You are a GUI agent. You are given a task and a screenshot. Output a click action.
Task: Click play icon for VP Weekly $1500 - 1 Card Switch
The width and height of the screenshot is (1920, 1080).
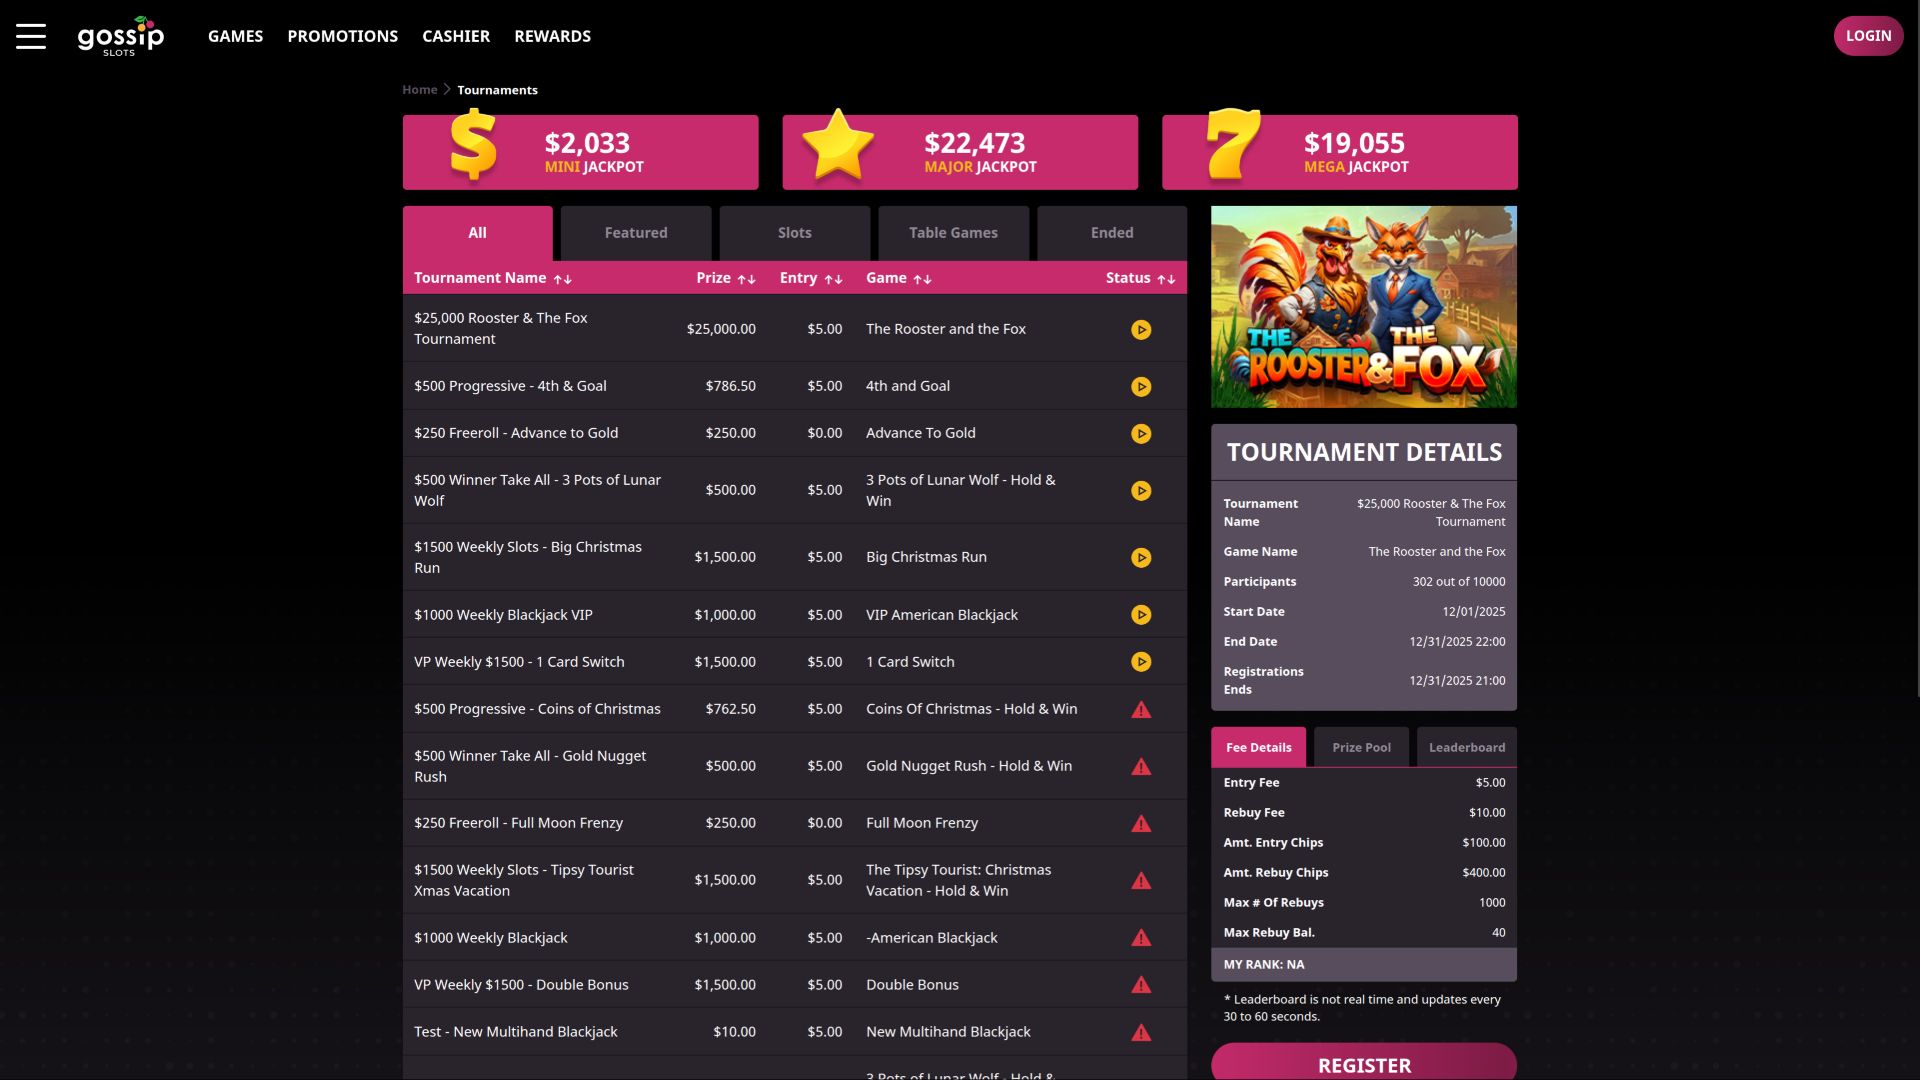[x=1141, y=661]
